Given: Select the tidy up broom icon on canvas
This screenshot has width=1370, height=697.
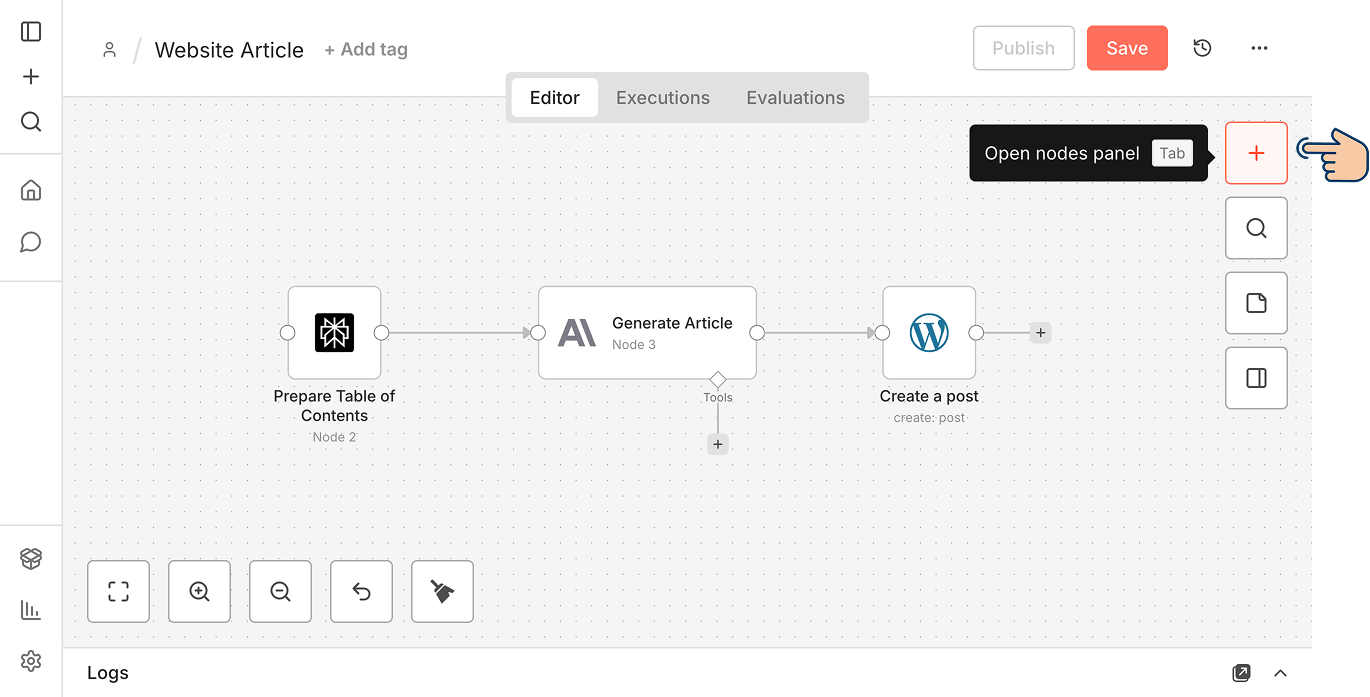Looking at the screenshot, I should [x=442, y=591].
